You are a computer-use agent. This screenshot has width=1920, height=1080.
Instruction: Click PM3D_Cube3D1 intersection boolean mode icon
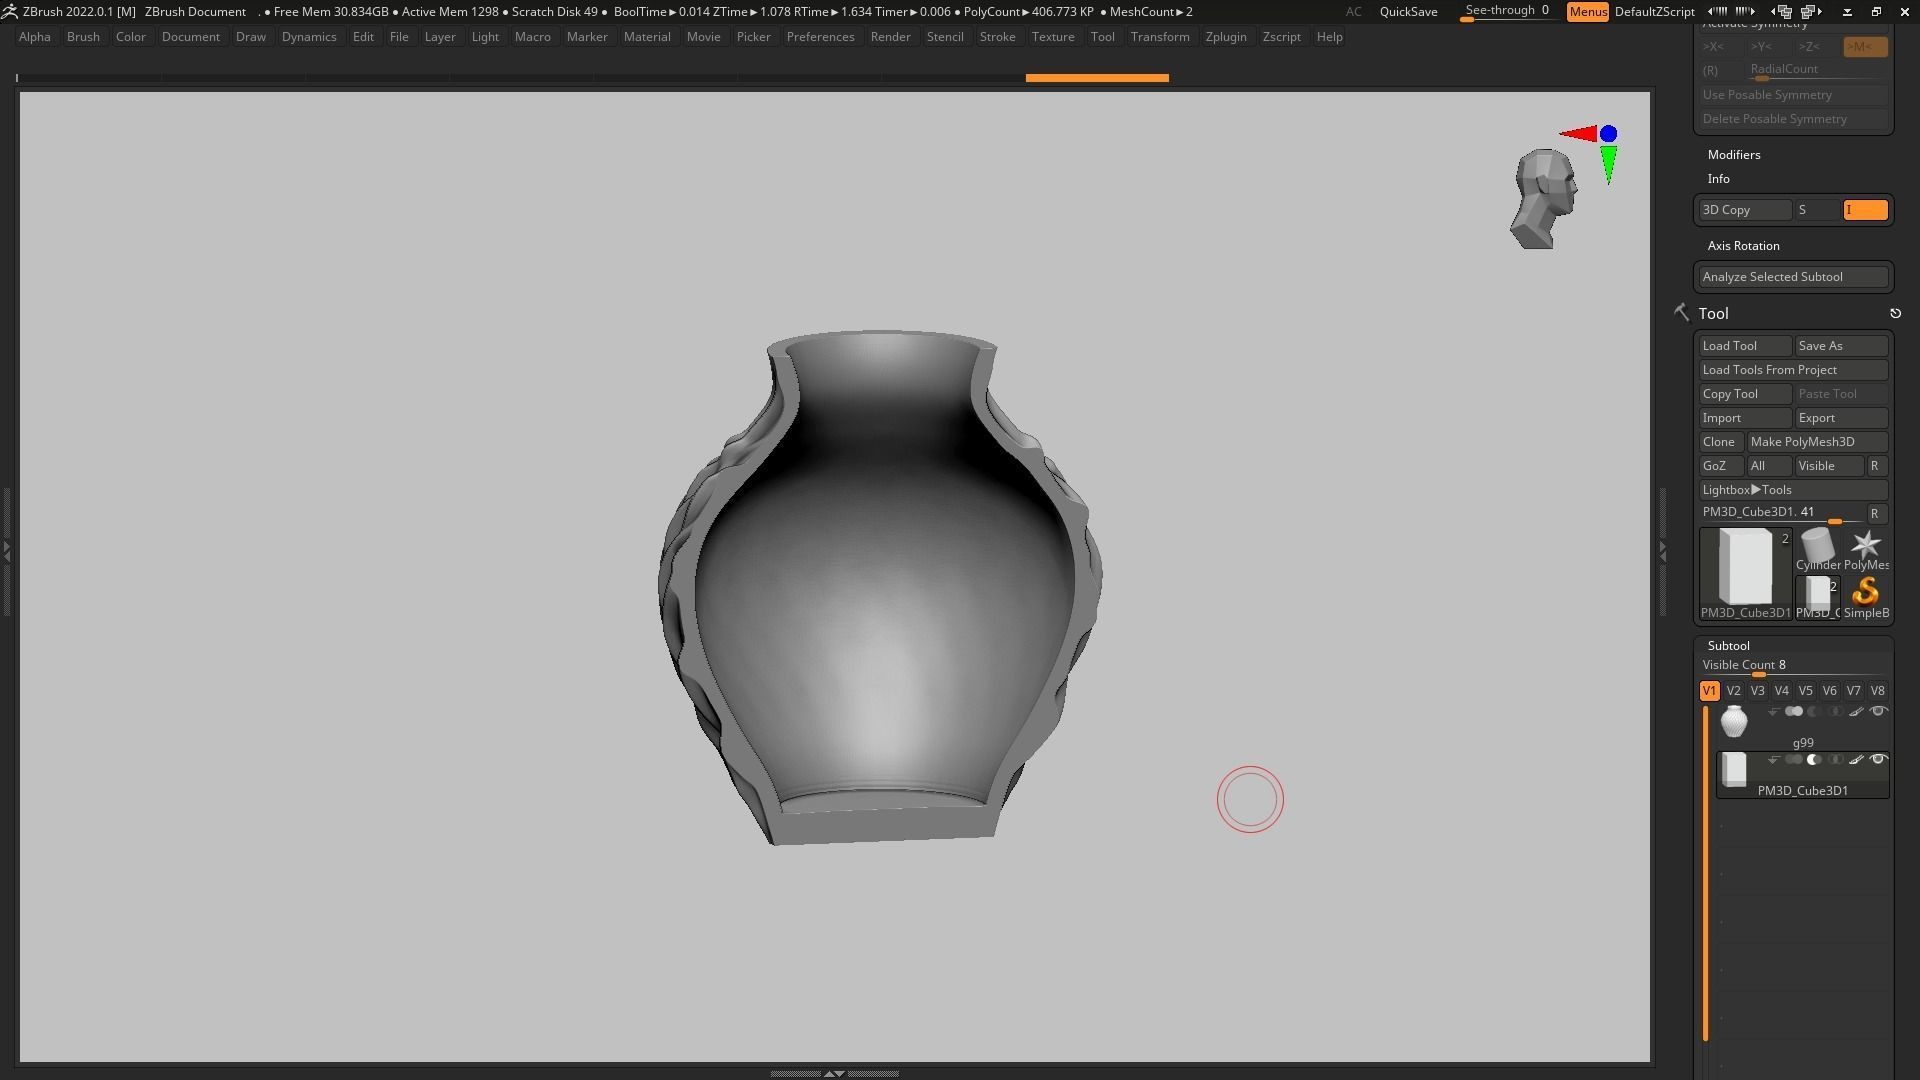pos(1835,760)
